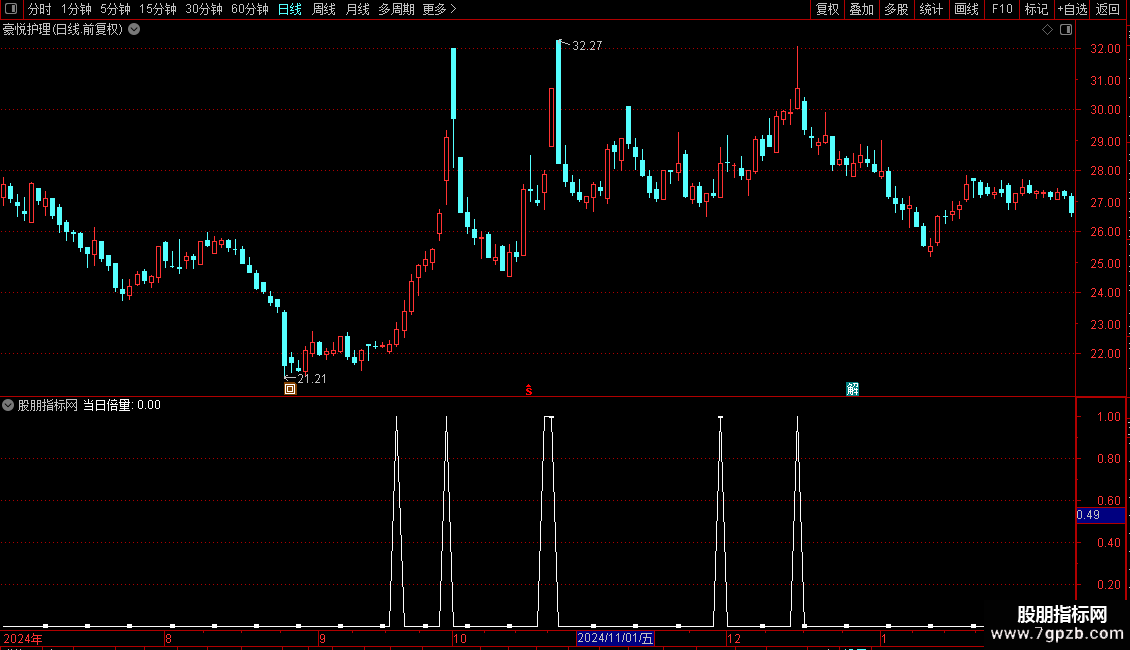Activate the 画线 drawing tool

(966, 9)
